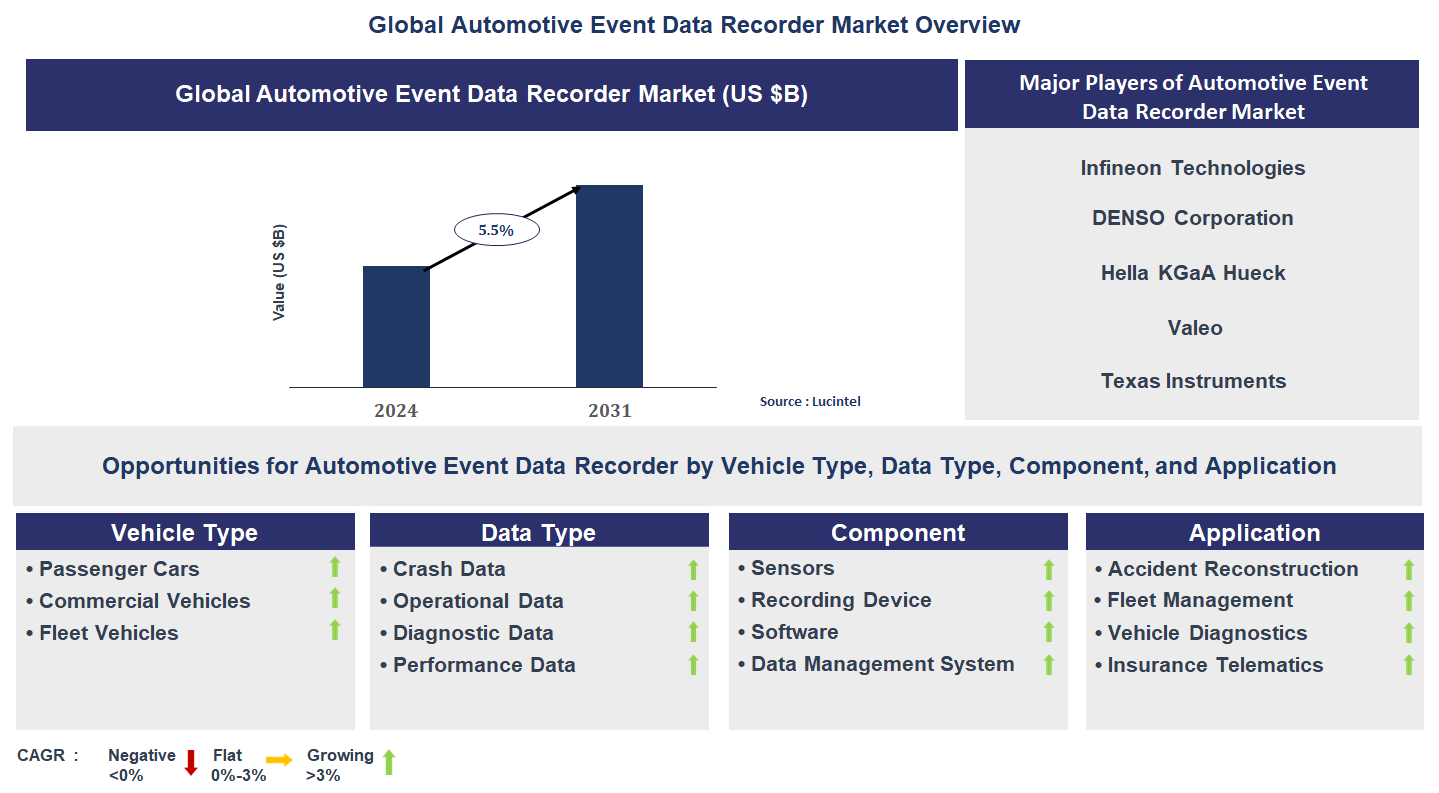1439x793 pixels.
Task: Click the red Negative CAGR arrow in legend
Action: coord(191,763)
